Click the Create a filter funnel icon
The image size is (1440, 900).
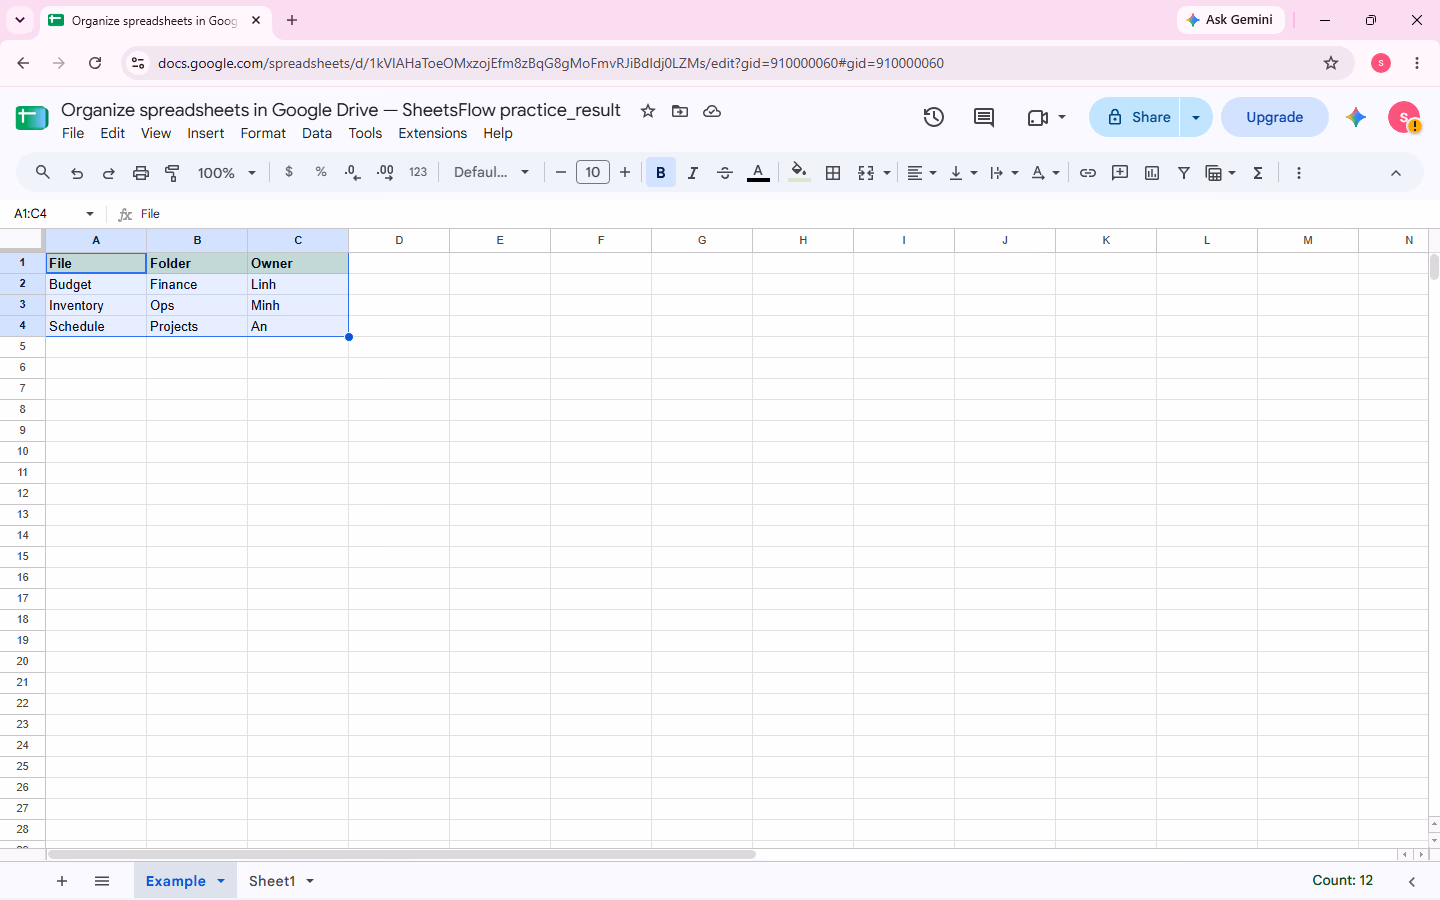pos(1184,173)
